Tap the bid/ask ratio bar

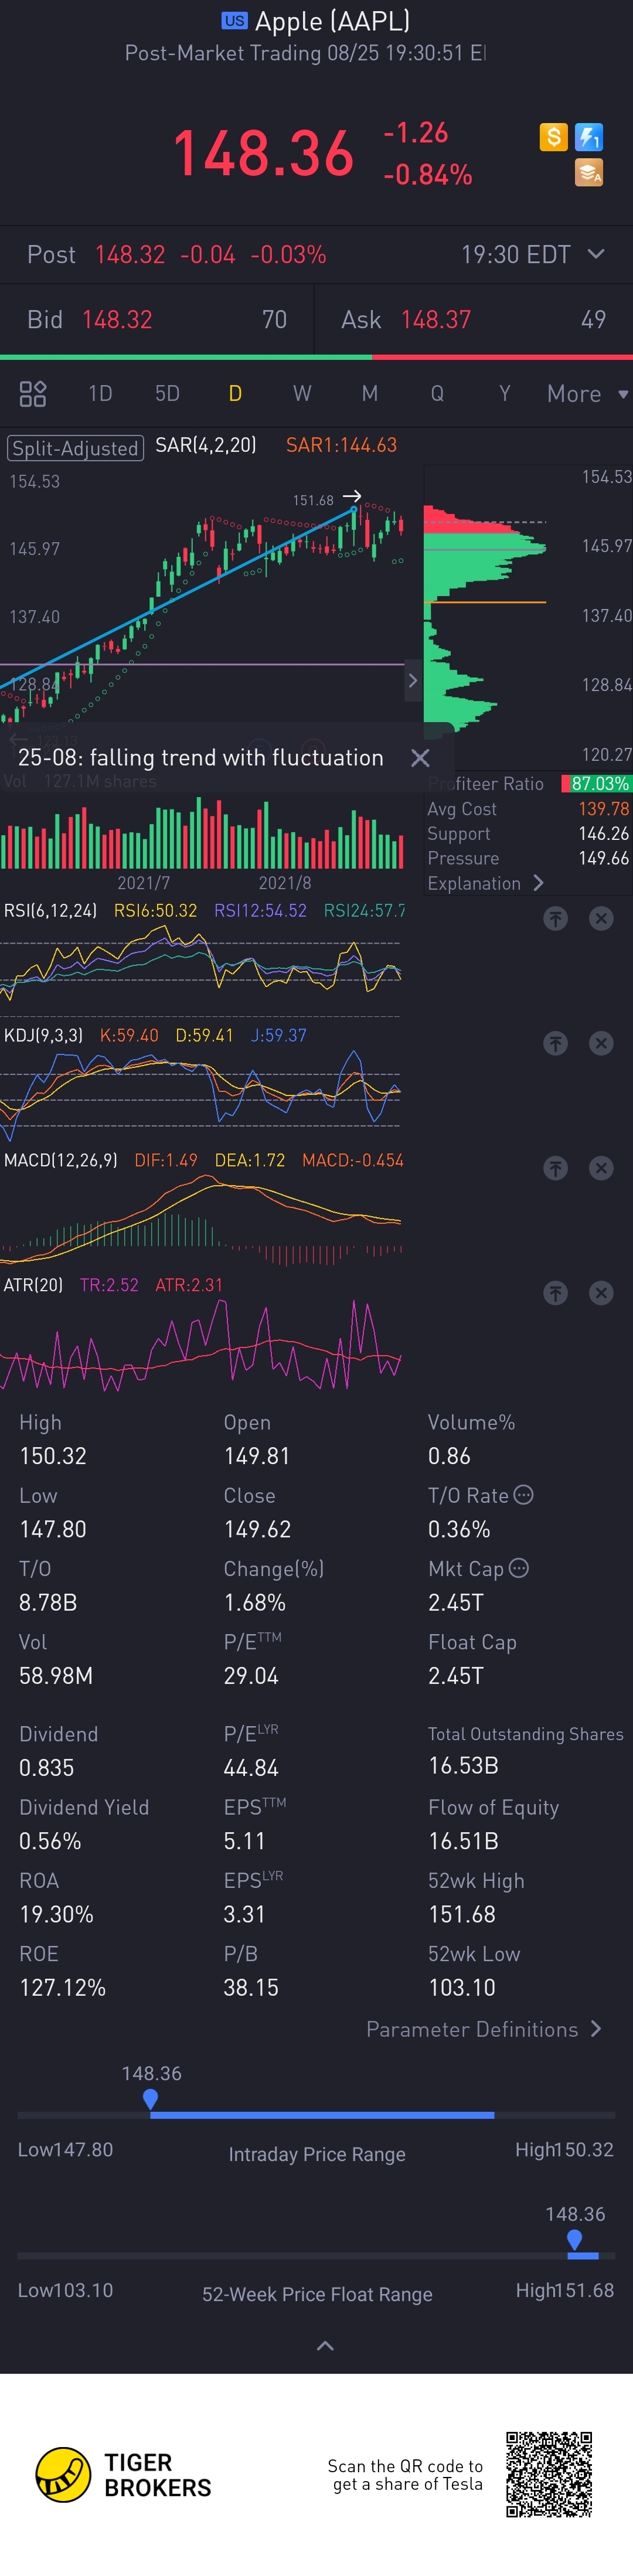(x=316, y=357)
